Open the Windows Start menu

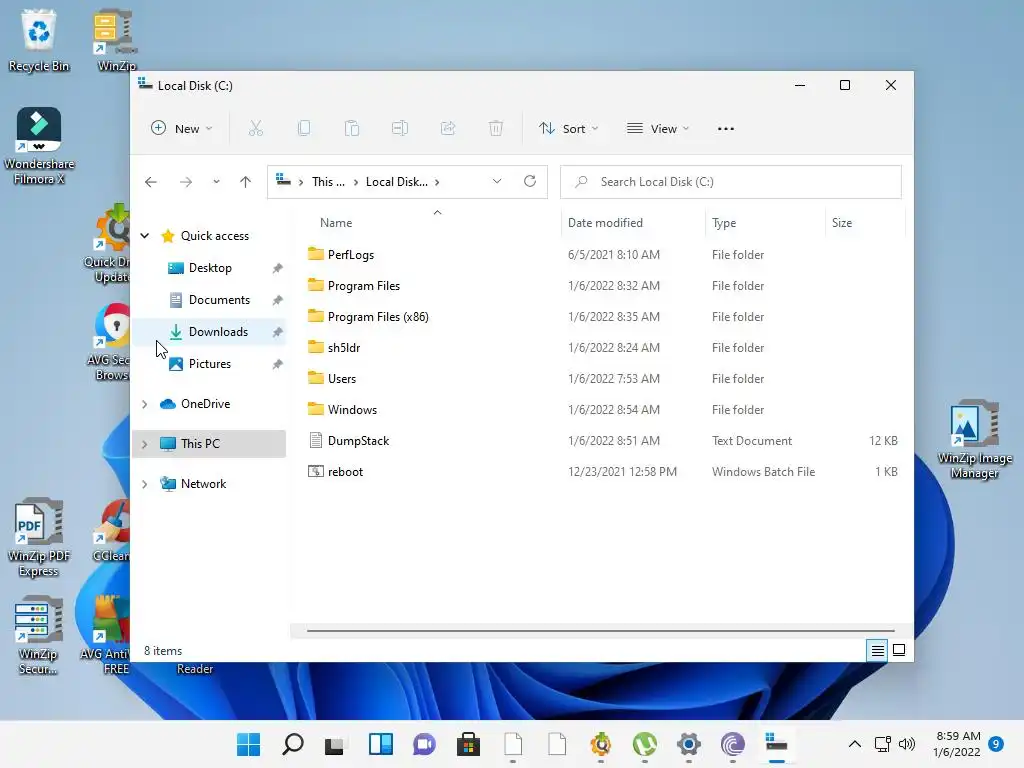pos(248,744)
